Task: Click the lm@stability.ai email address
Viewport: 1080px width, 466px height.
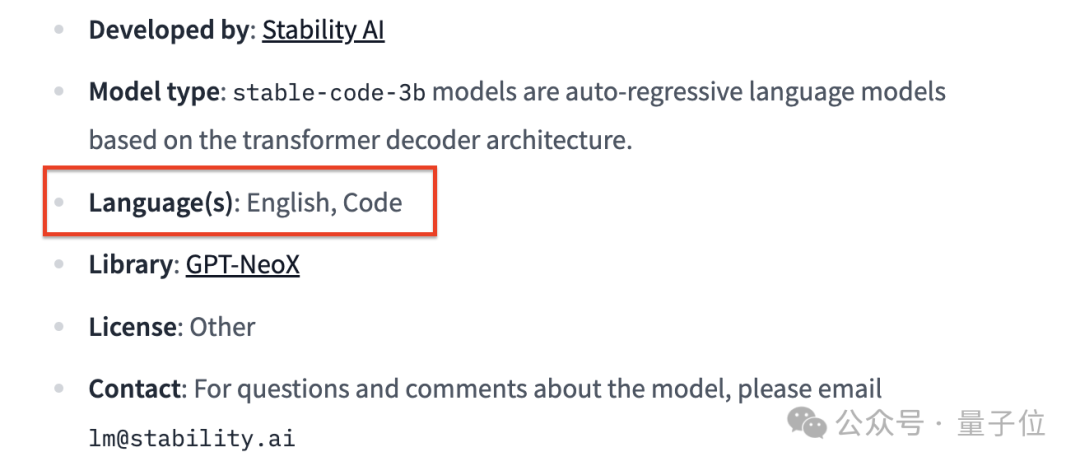Action: coord(192,438)
